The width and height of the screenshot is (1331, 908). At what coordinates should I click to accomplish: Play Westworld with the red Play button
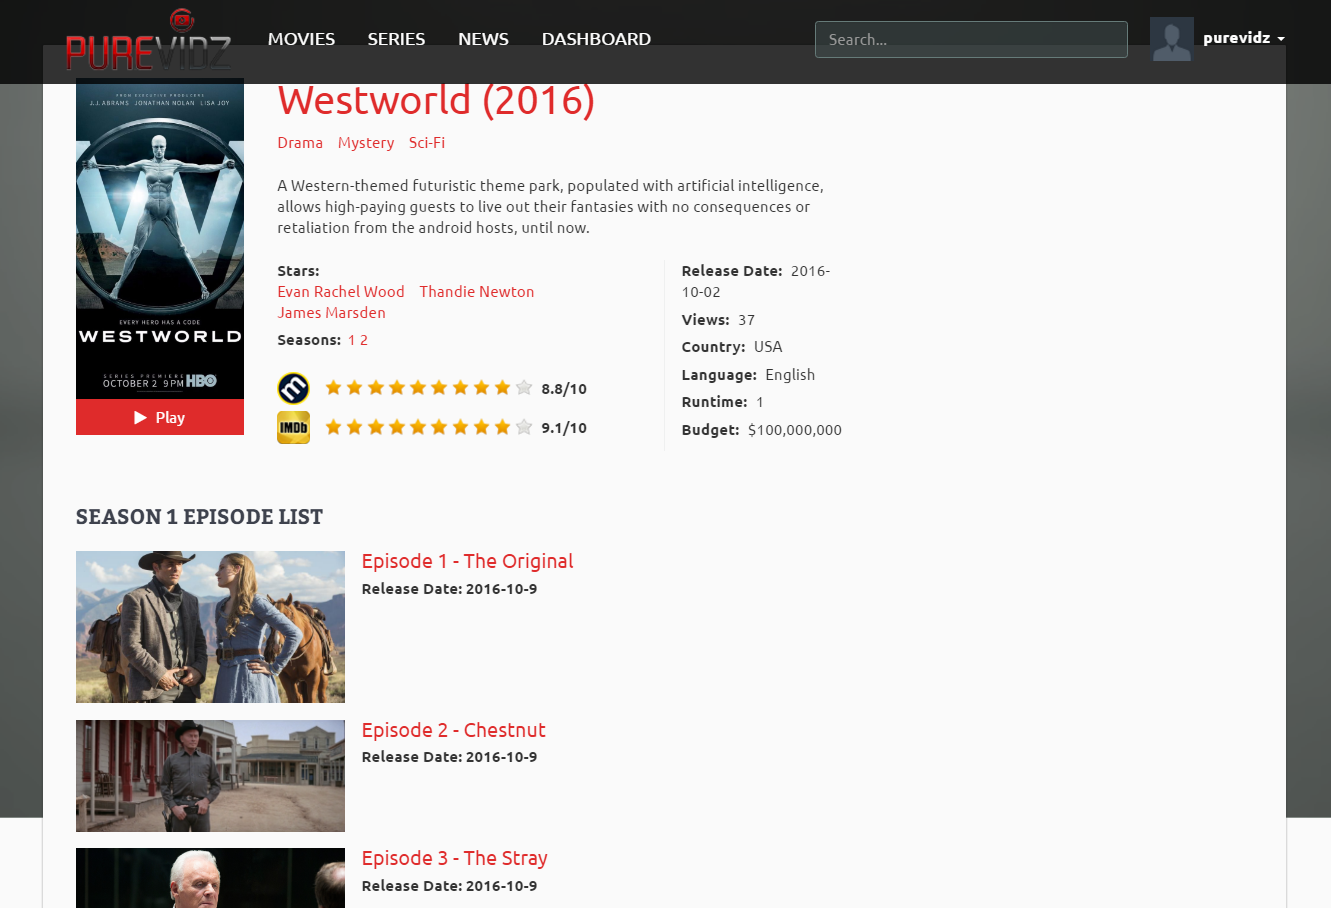[160, 417]
